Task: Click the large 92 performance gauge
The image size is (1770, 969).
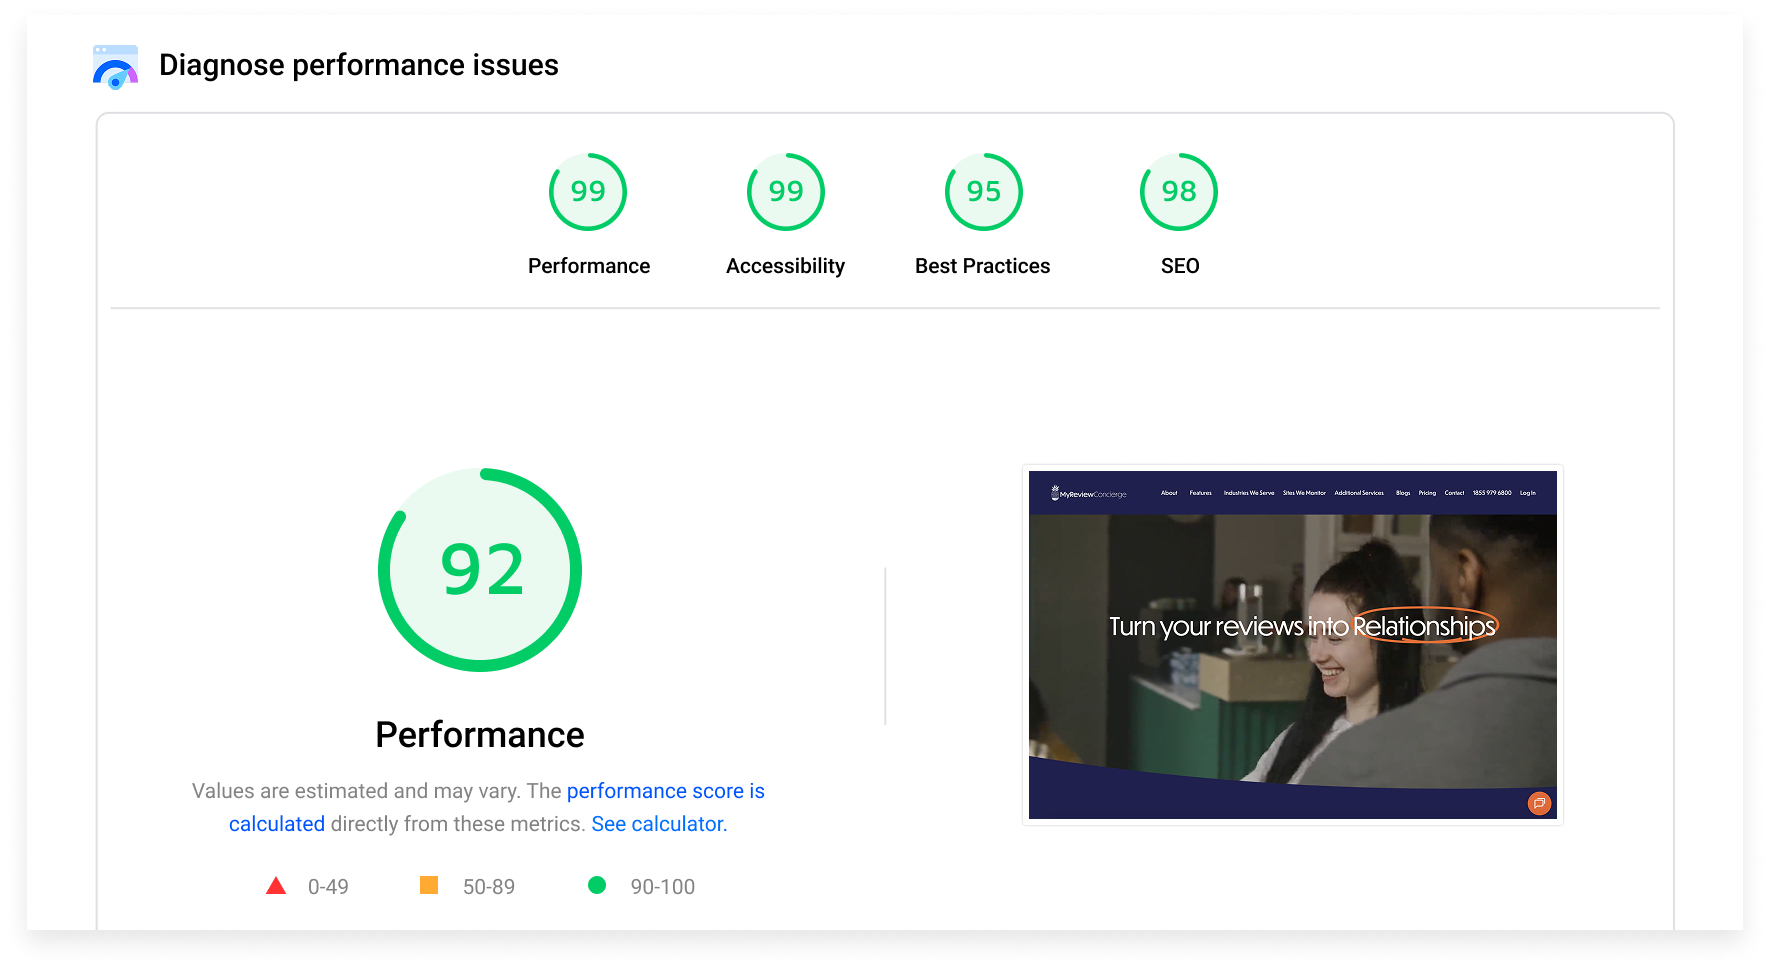Action: pos(480,570)
